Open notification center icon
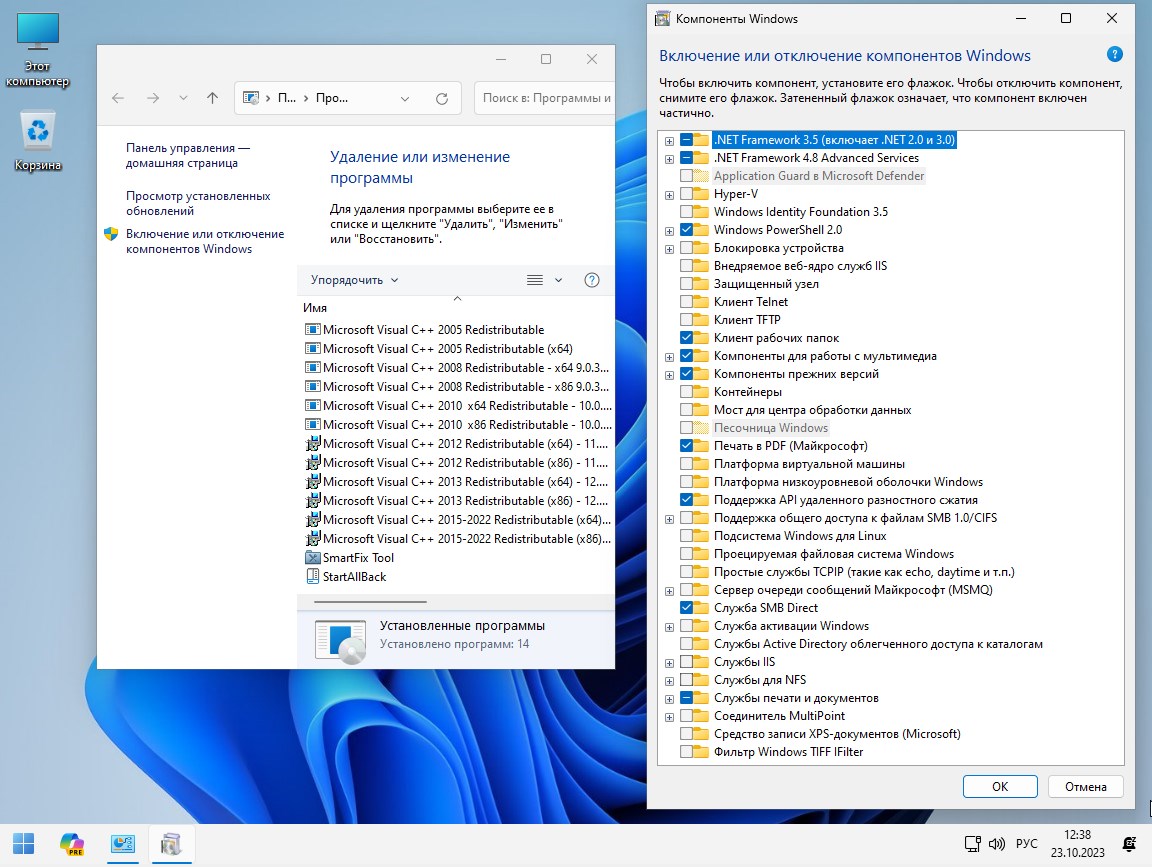1152x867 pixels. click(1130, 844)
